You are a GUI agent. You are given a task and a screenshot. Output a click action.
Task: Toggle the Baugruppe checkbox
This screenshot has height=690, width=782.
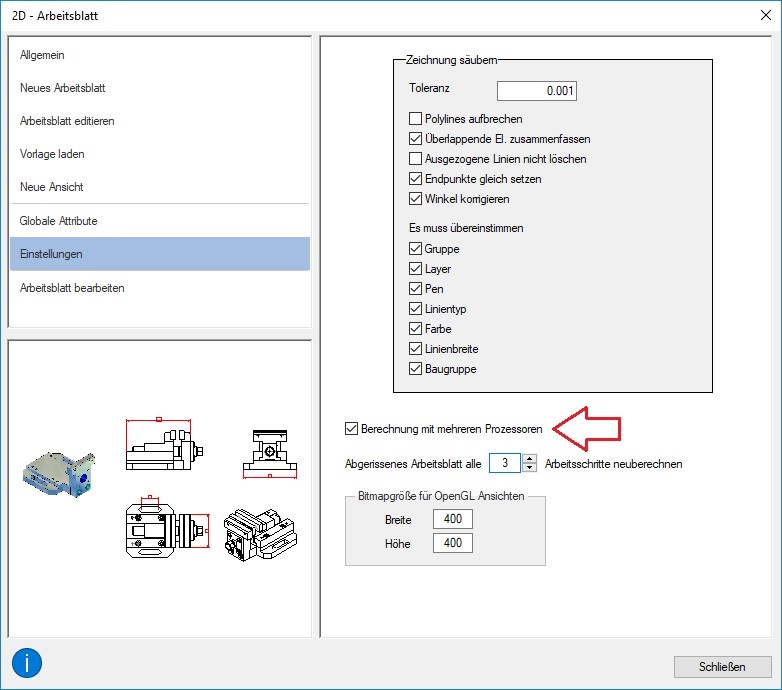click(416, 369)
